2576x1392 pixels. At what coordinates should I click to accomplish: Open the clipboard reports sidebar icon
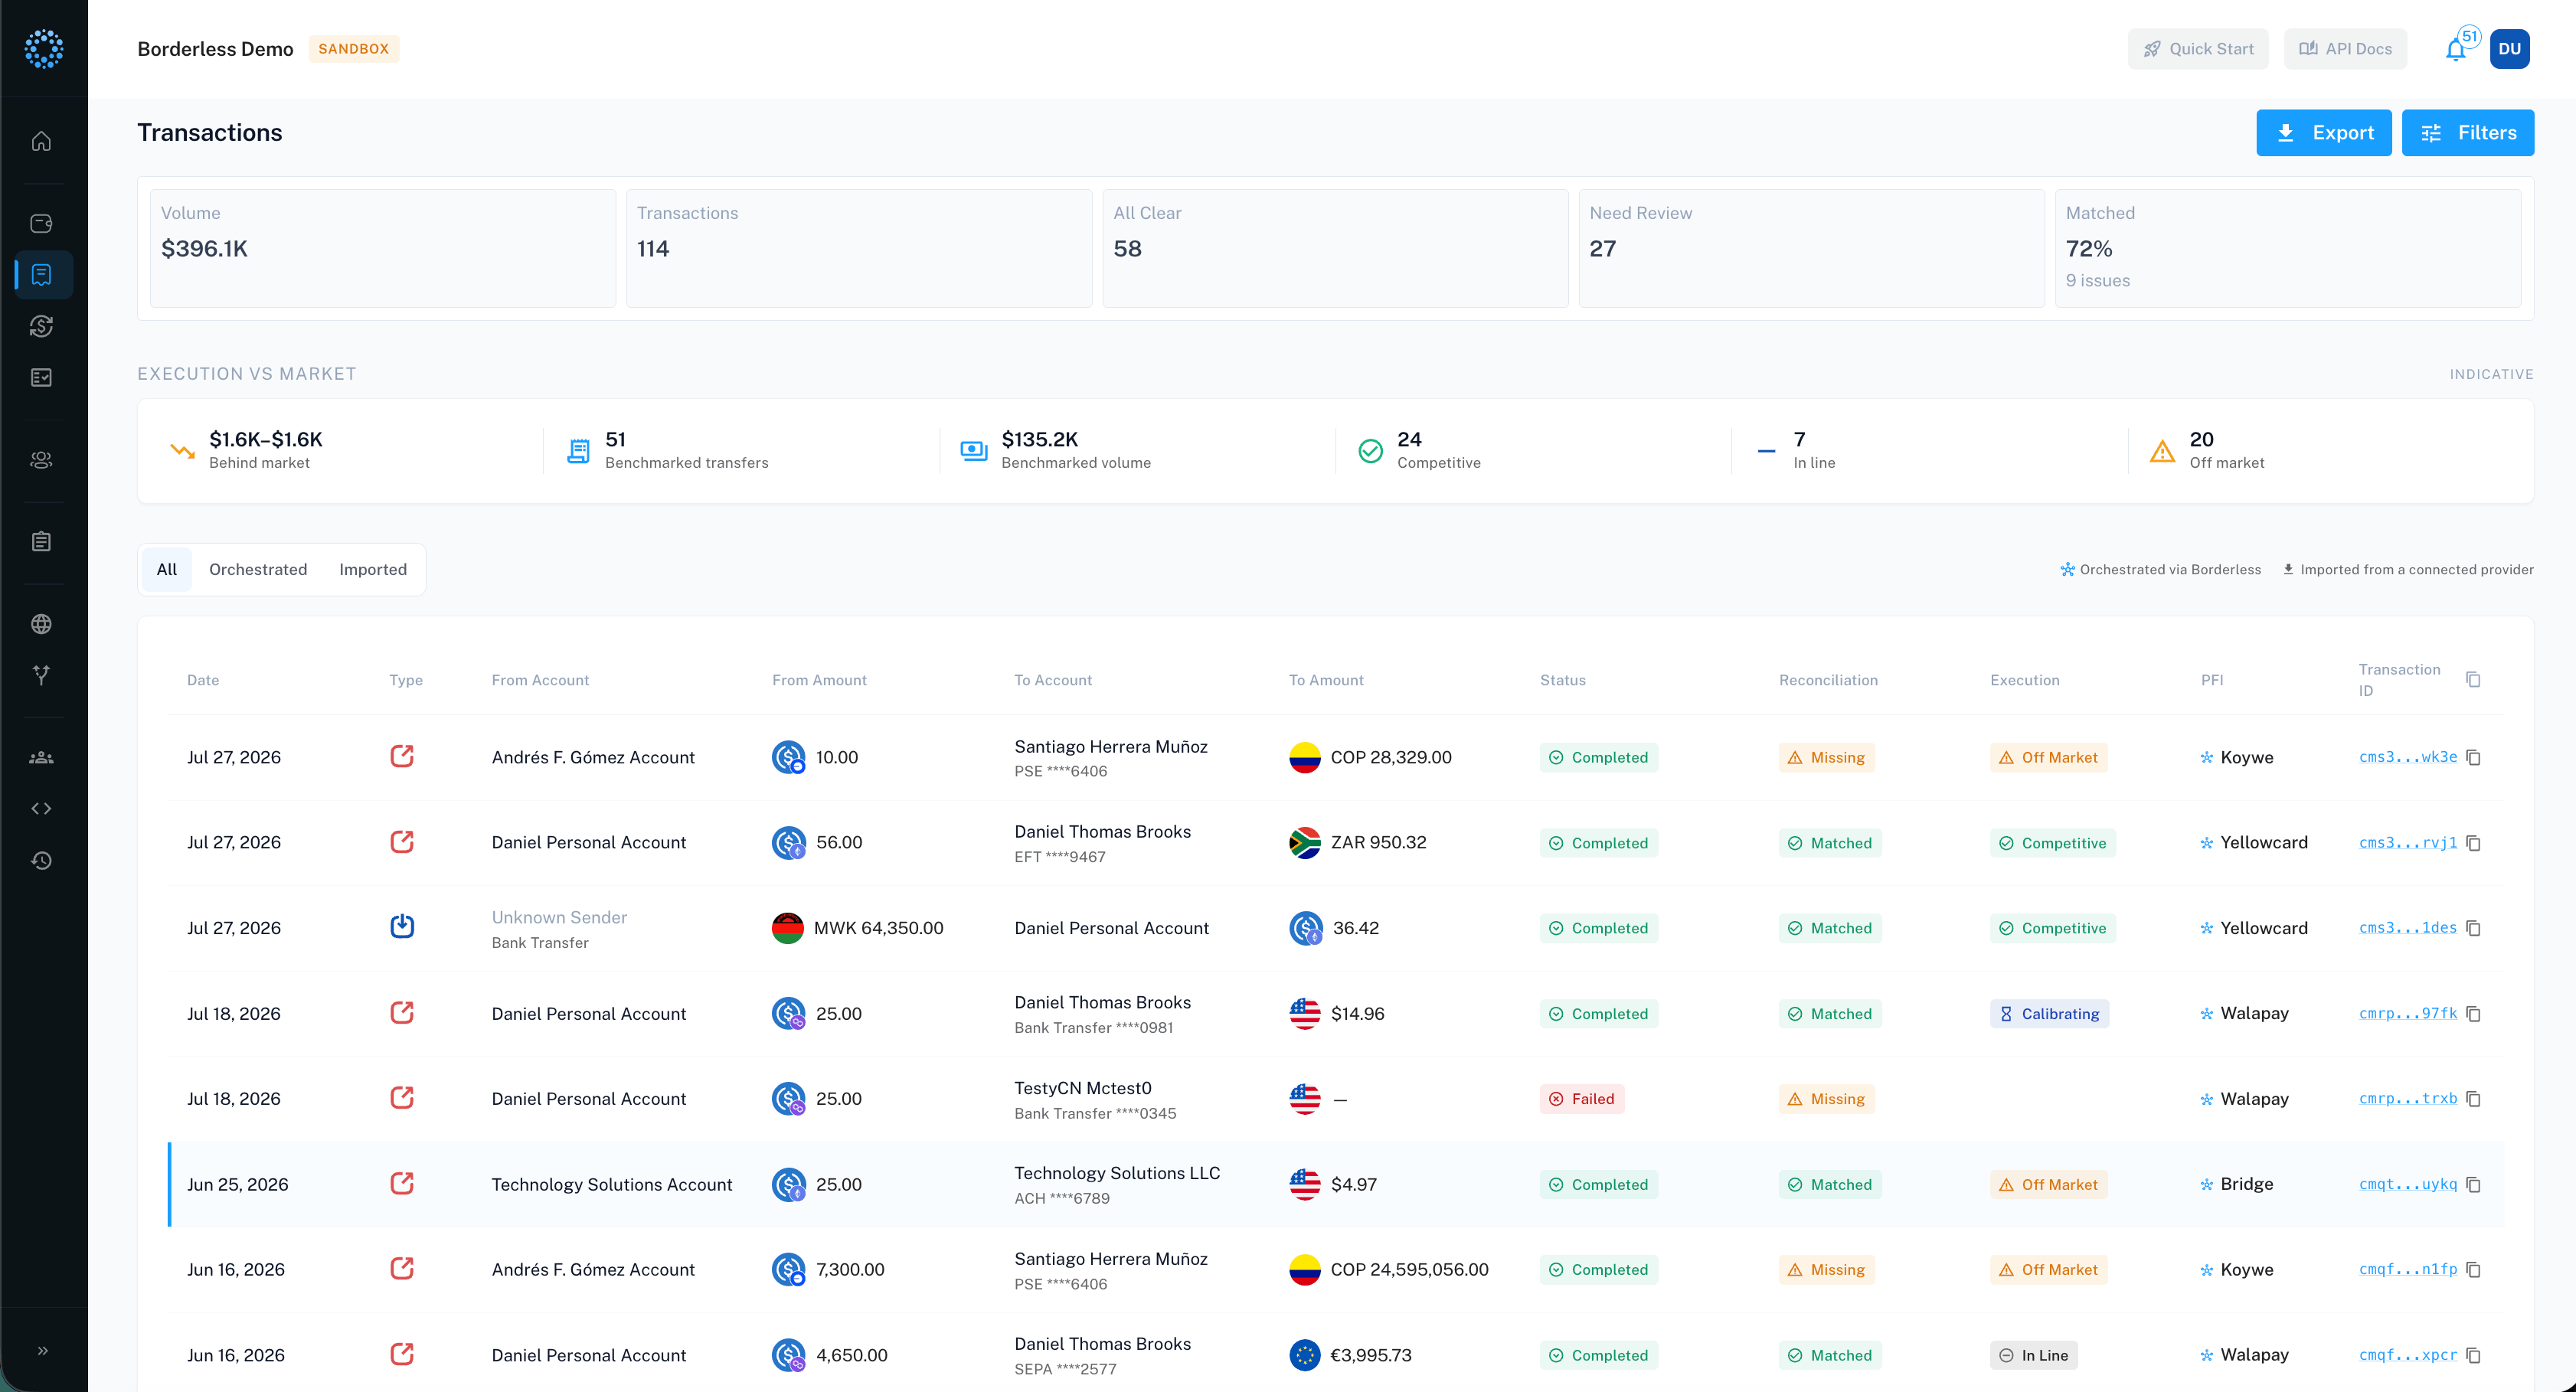point(41,542)
